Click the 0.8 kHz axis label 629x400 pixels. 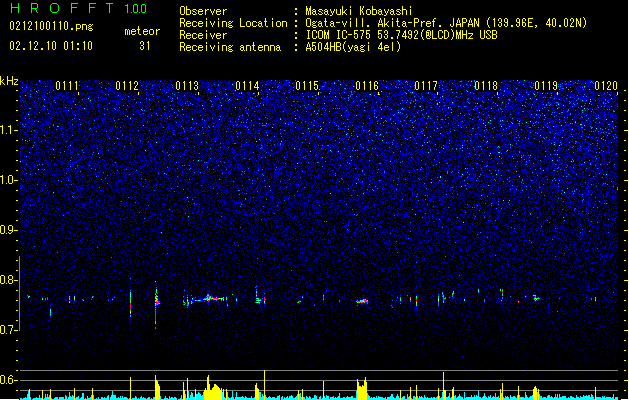pyautogui.click(x=9, y=280)
